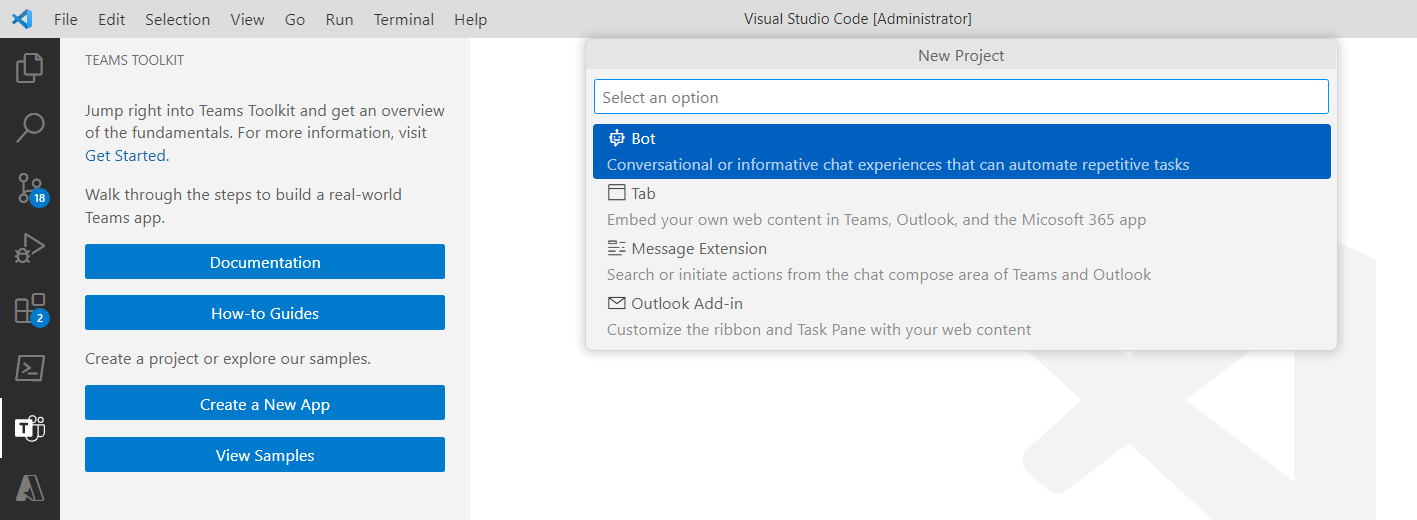Viewport: 1417px width, 520px height.
Task: Open the Selection menu
Action: pos(177,19)
